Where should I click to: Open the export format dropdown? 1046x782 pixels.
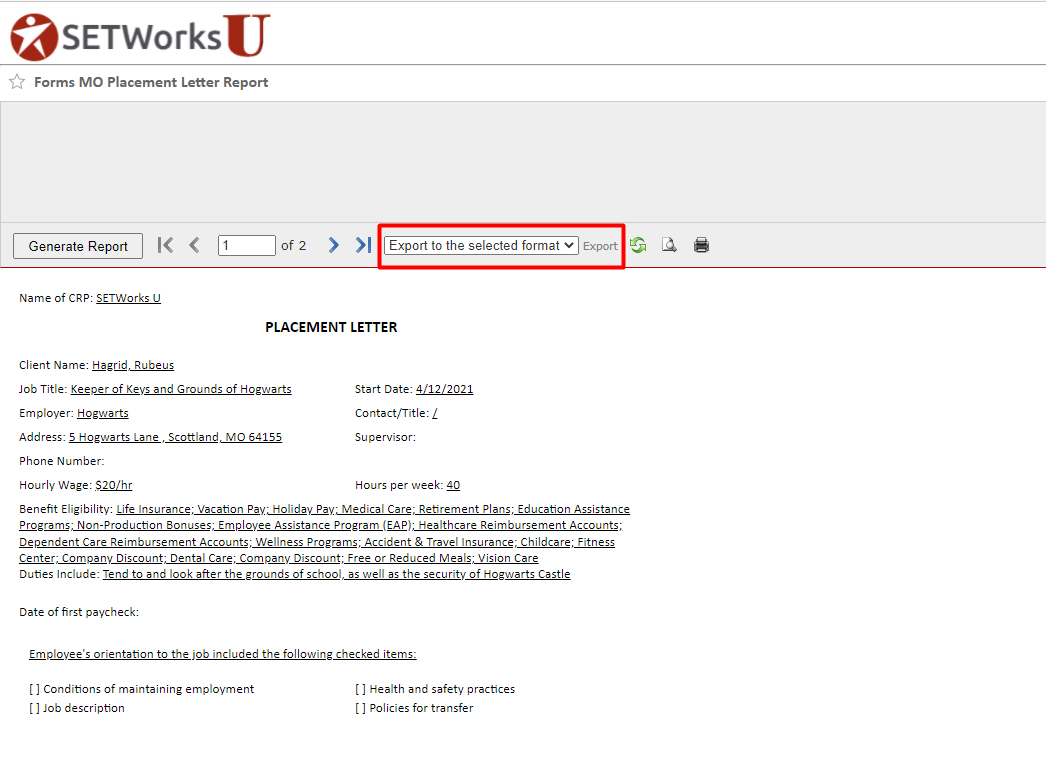[481, 246]
